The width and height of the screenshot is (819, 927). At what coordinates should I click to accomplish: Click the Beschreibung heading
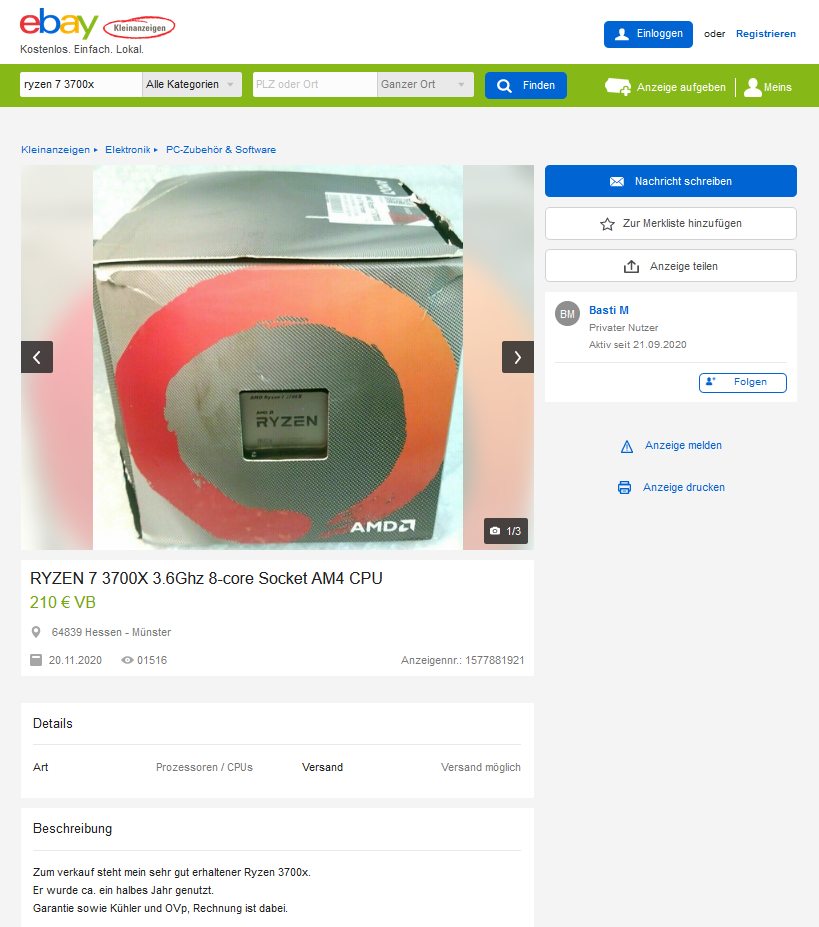[73, 829]
